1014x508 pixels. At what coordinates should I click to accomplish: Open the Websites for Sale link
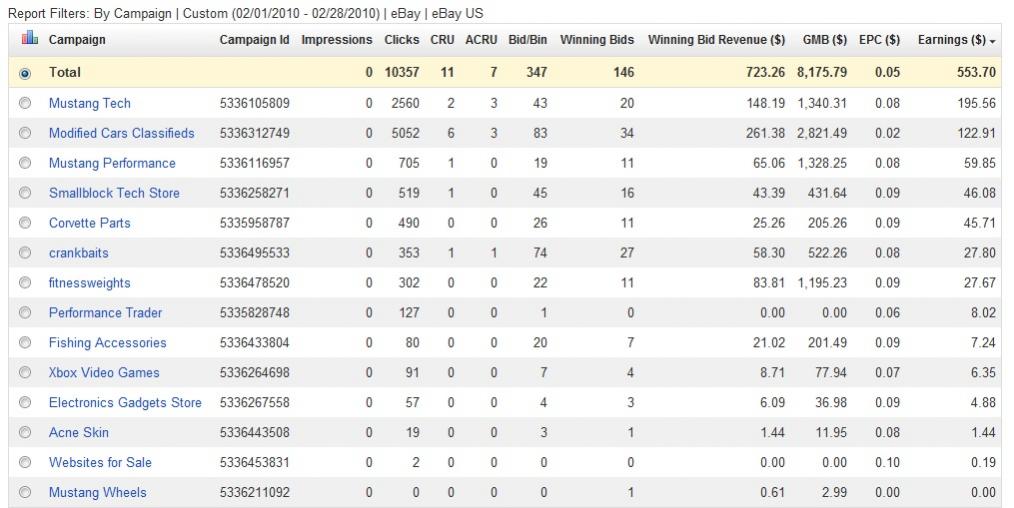[101, 463]
